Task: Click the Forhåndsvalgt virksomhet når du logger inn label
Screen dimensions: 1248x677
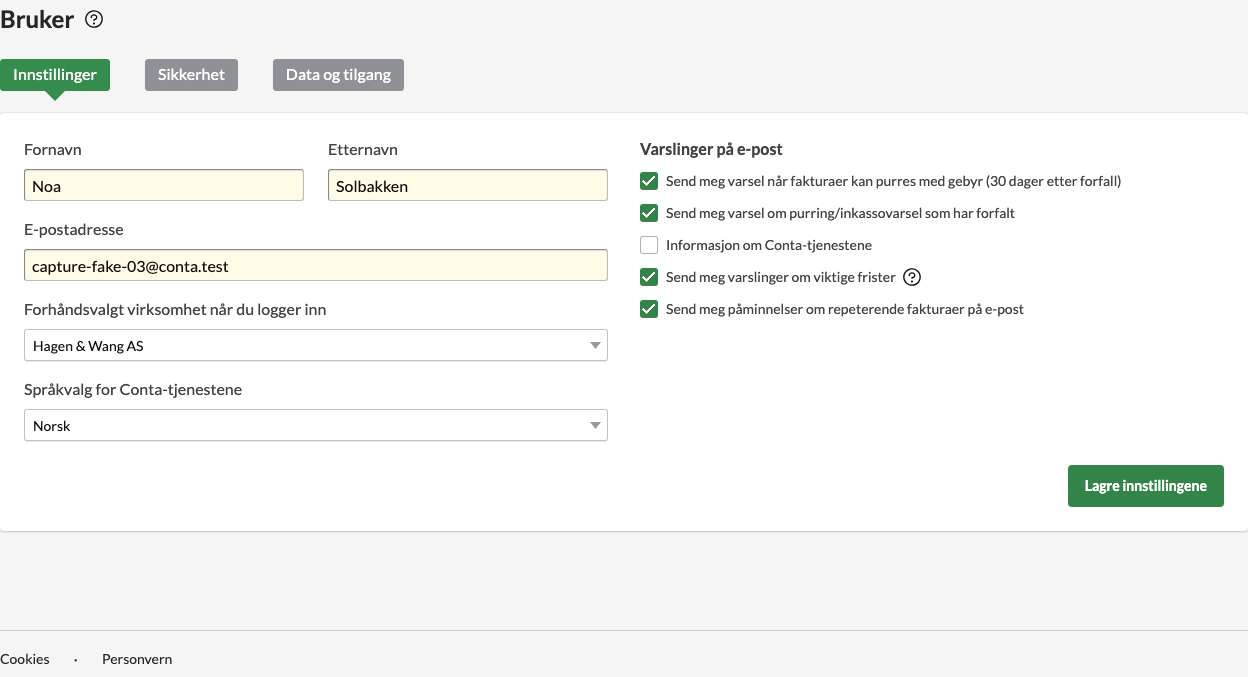Action: 175,309
